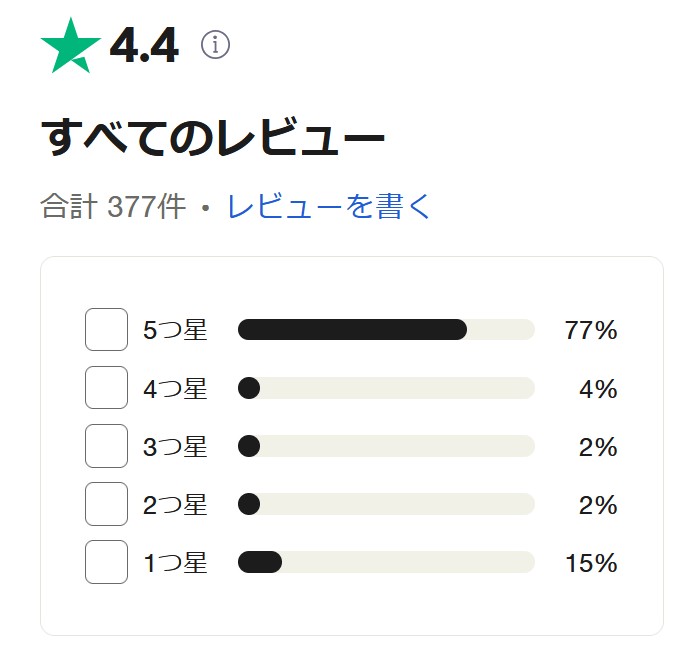The height and width of the screenshot is (652, 682).
Task: Select the 15% percentage label
Action: point(591,562)
